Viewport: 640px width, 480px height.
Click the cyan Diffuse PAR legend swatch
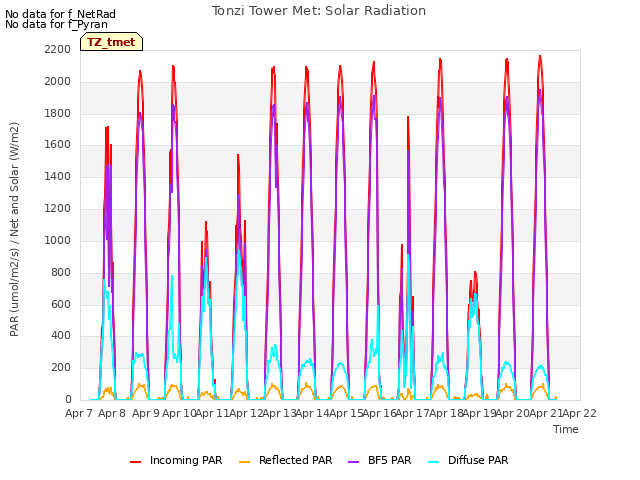click(x=433, y=462)
